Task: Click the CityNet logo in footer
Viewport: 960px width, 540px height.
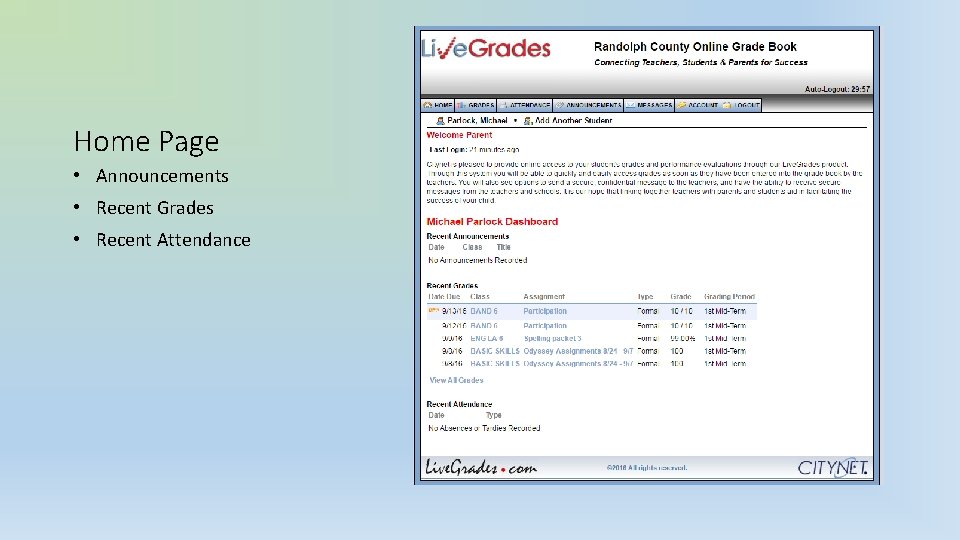Action: 832,468
